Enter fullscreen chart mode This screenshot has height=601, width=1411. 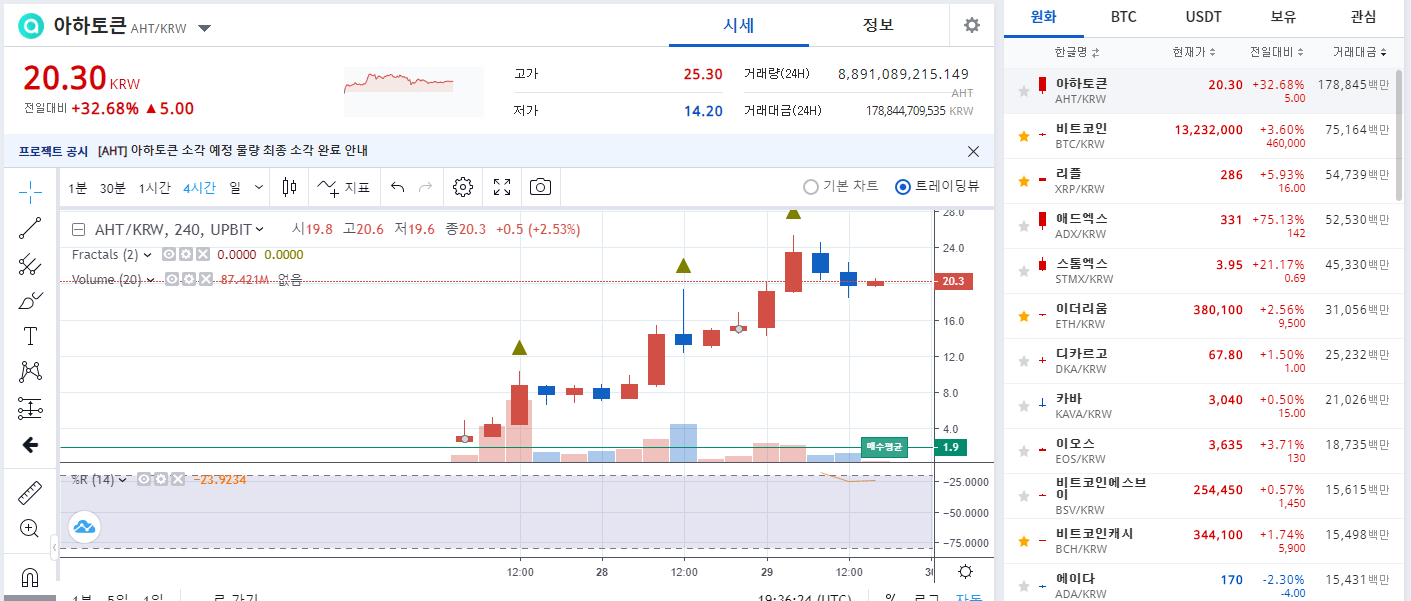pos(502,187)
